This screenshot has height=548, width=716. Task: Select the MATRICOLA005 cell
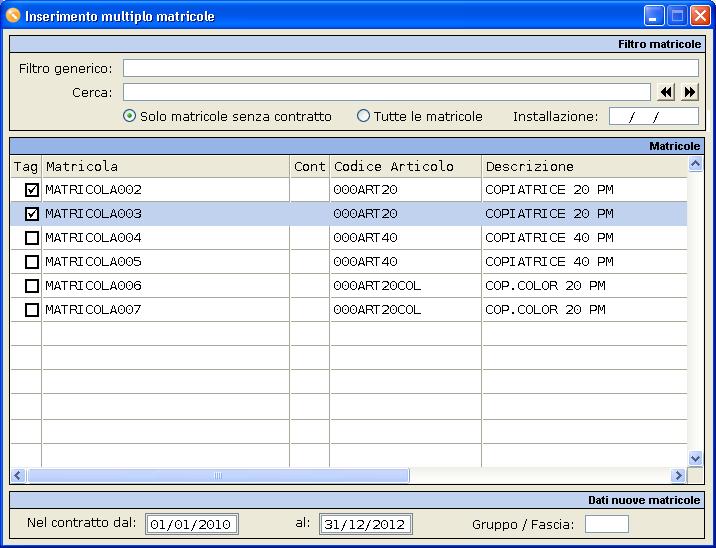point(166,262)
